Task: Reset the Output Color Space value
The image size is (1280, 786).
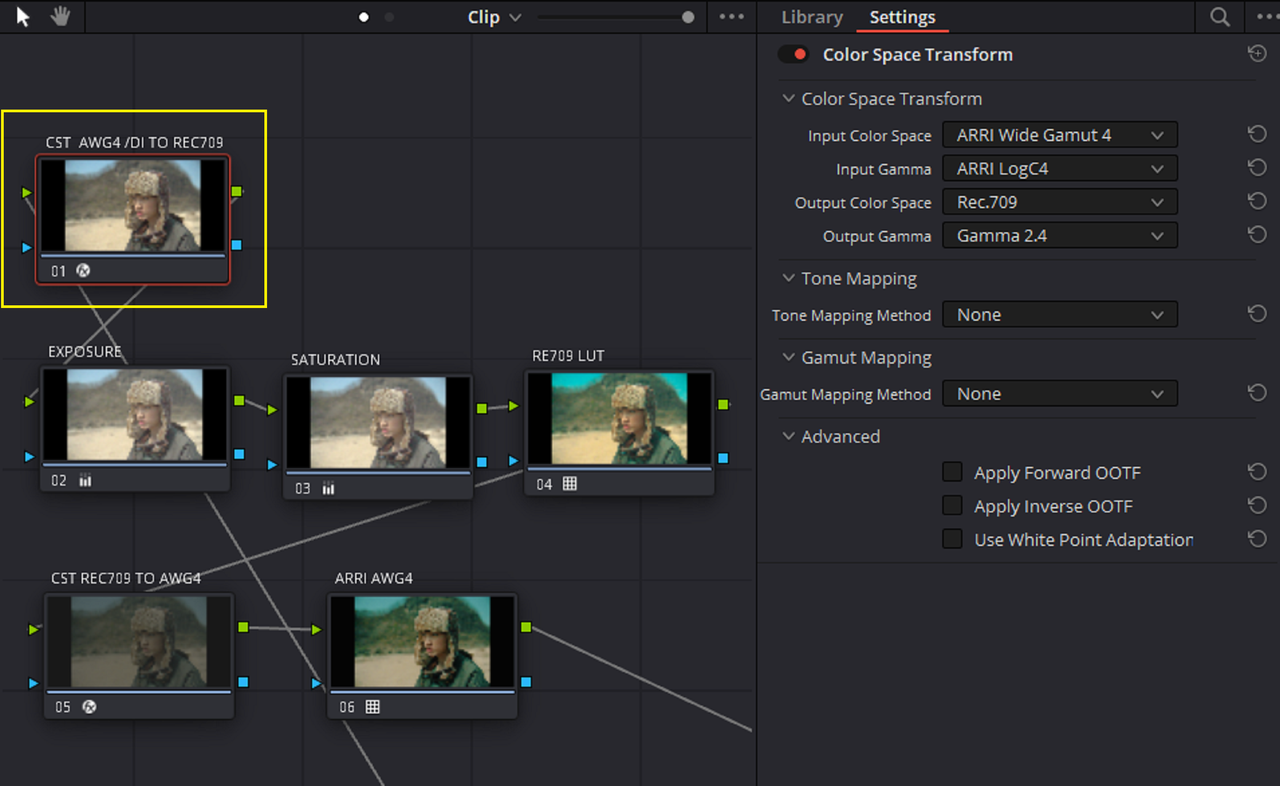Action: click(x=1257, y=202)
